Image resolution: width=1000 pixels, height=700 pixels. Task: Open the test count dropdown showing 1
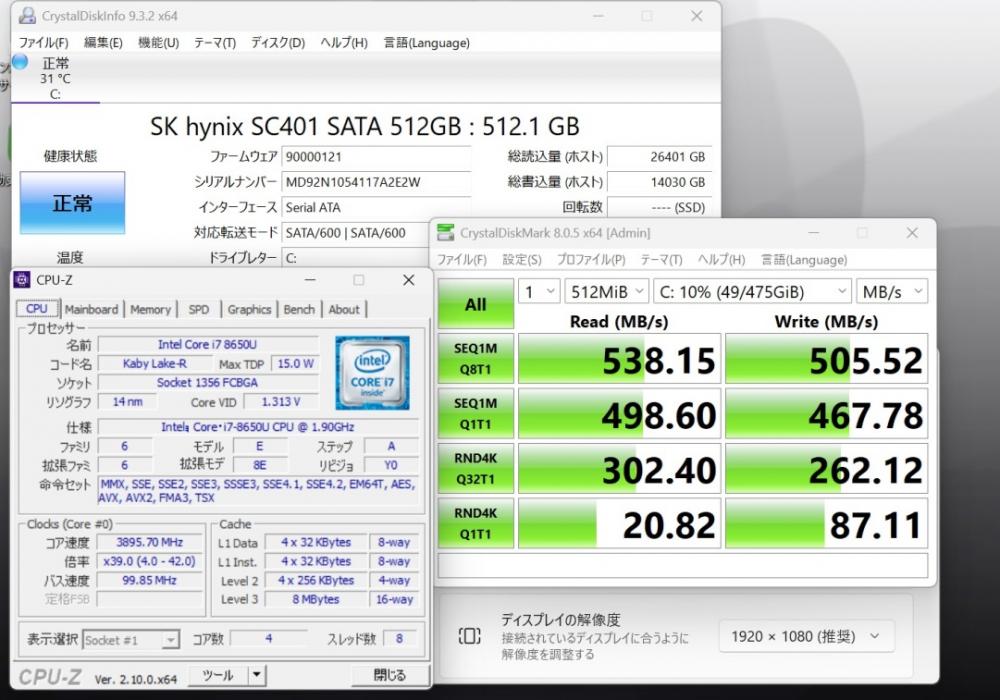coord(540,292)
